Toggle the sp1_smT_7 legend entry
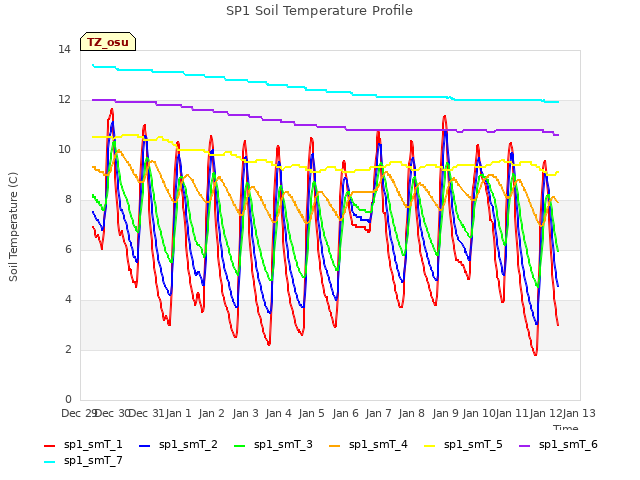The image size is (640, 480). 83,460
